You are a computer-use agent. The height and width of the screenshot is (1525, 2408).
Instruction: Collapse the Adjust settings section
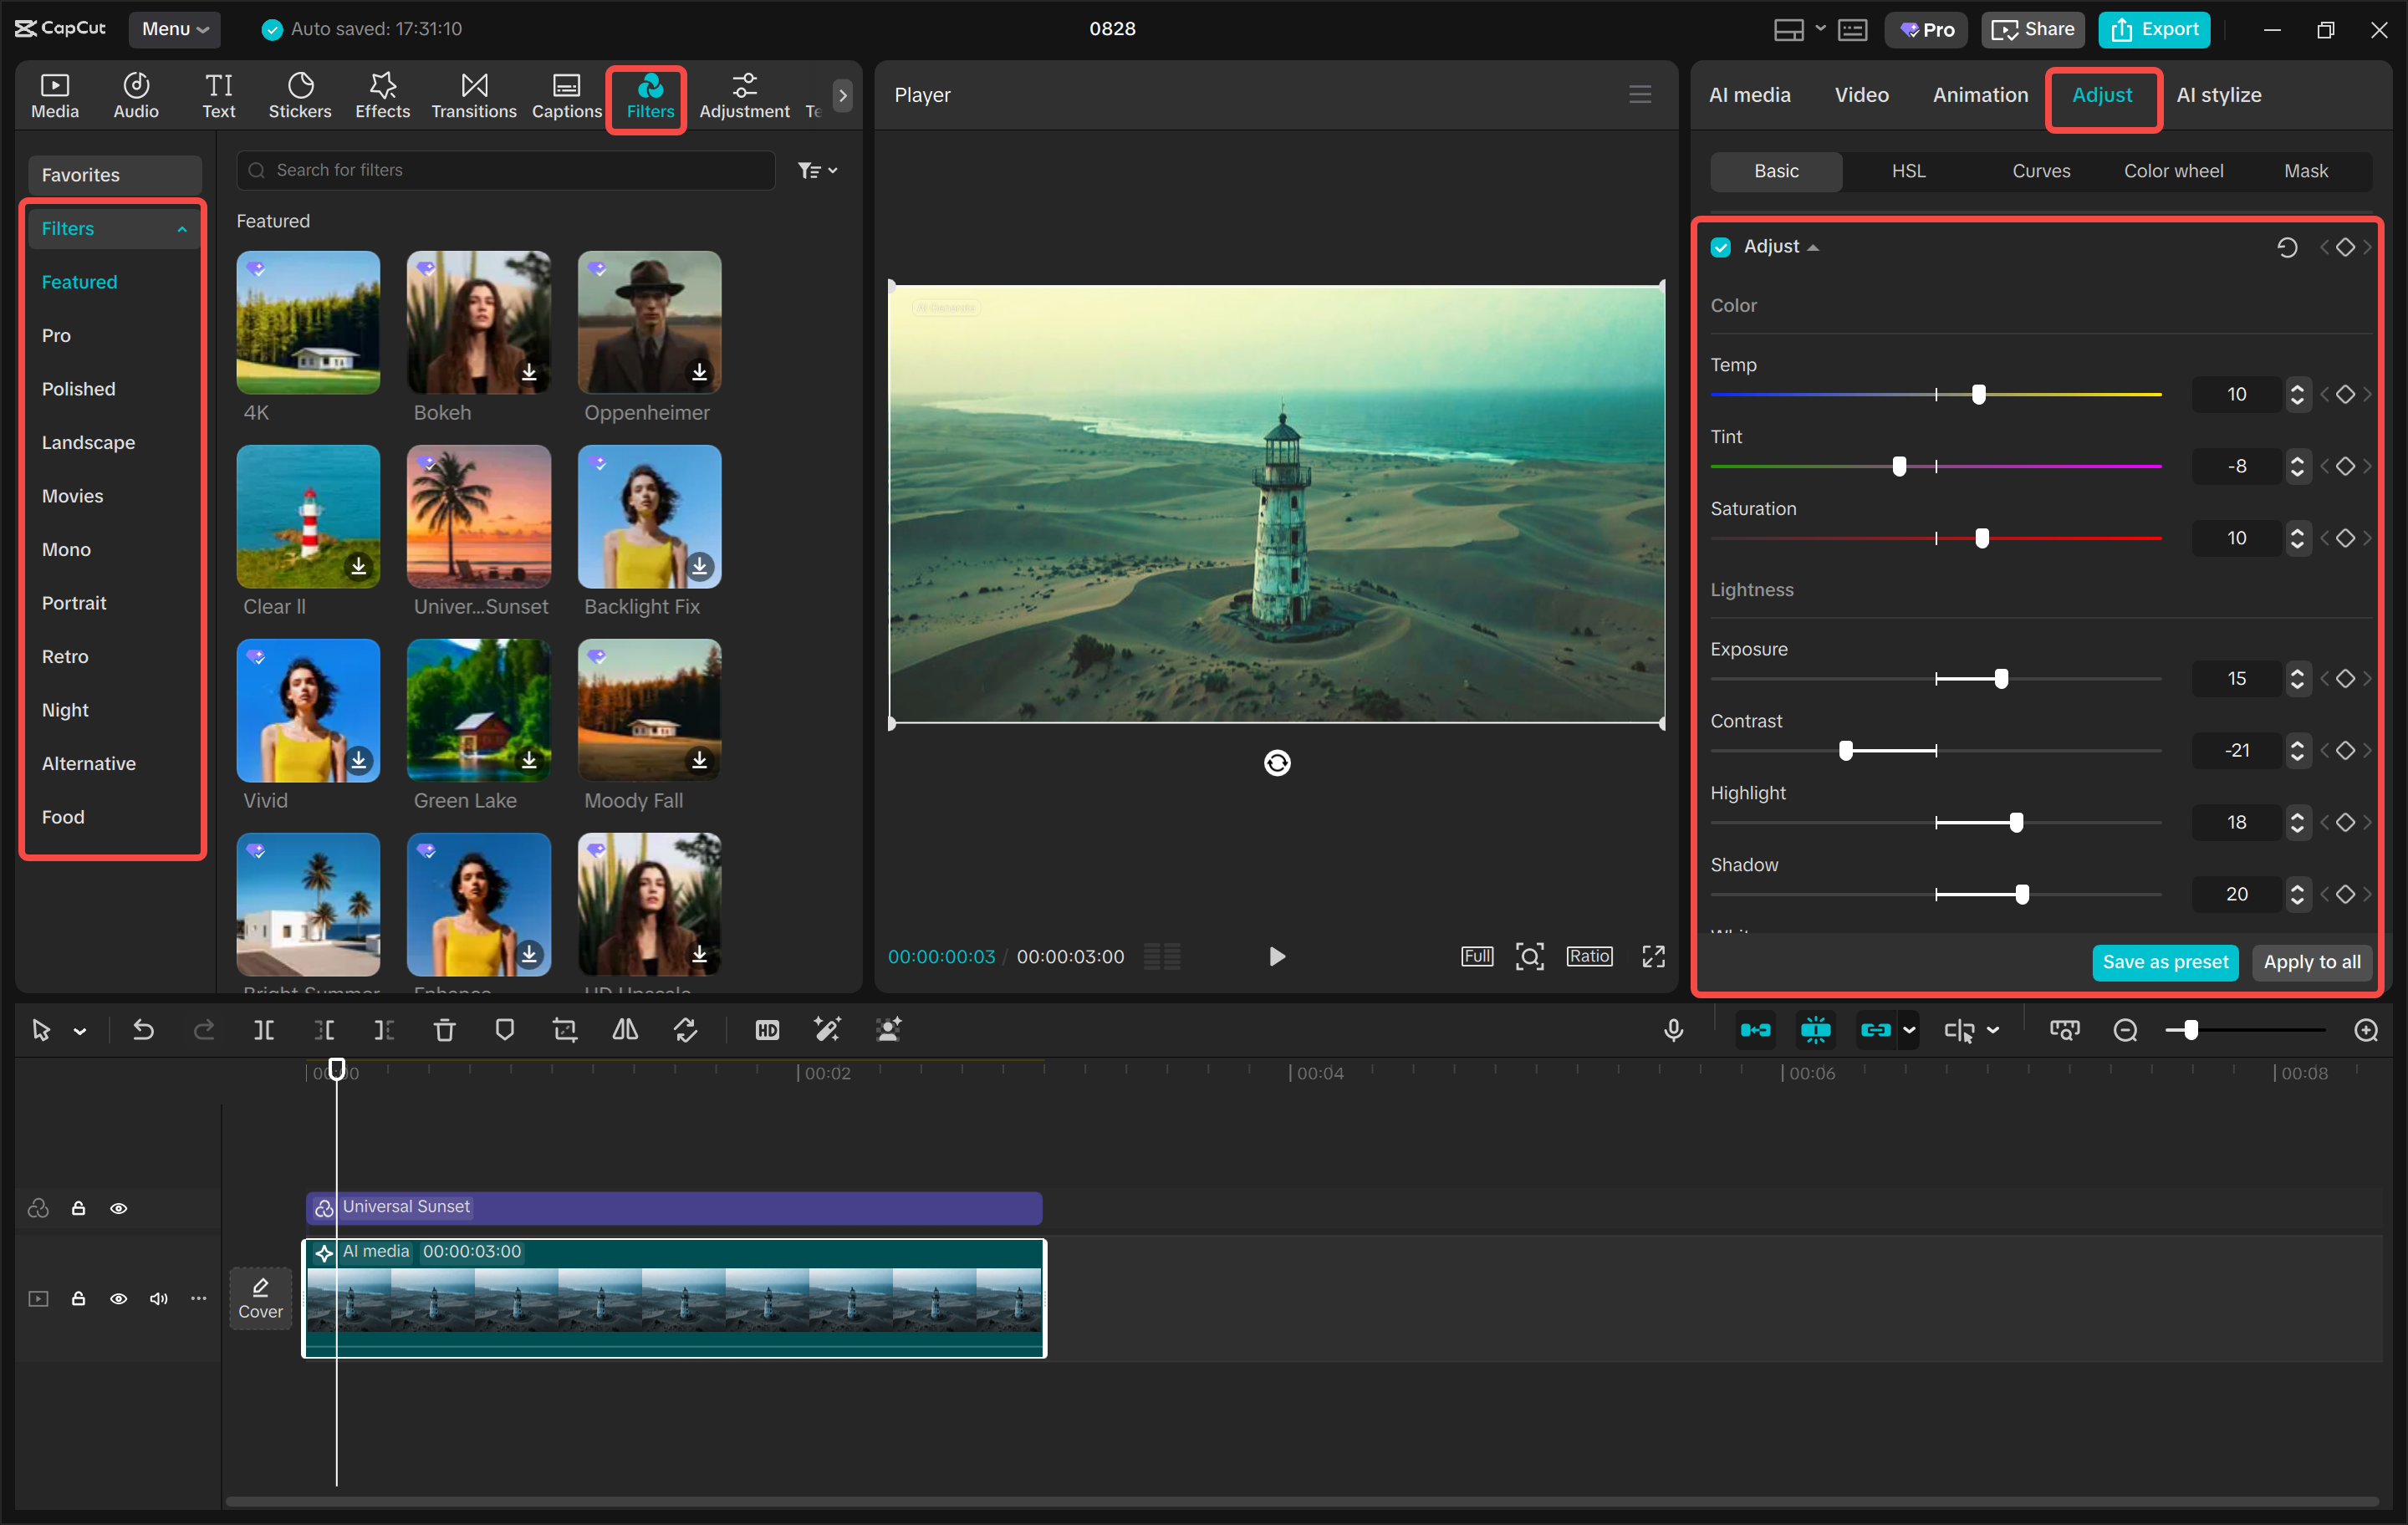coord(1814,246)
